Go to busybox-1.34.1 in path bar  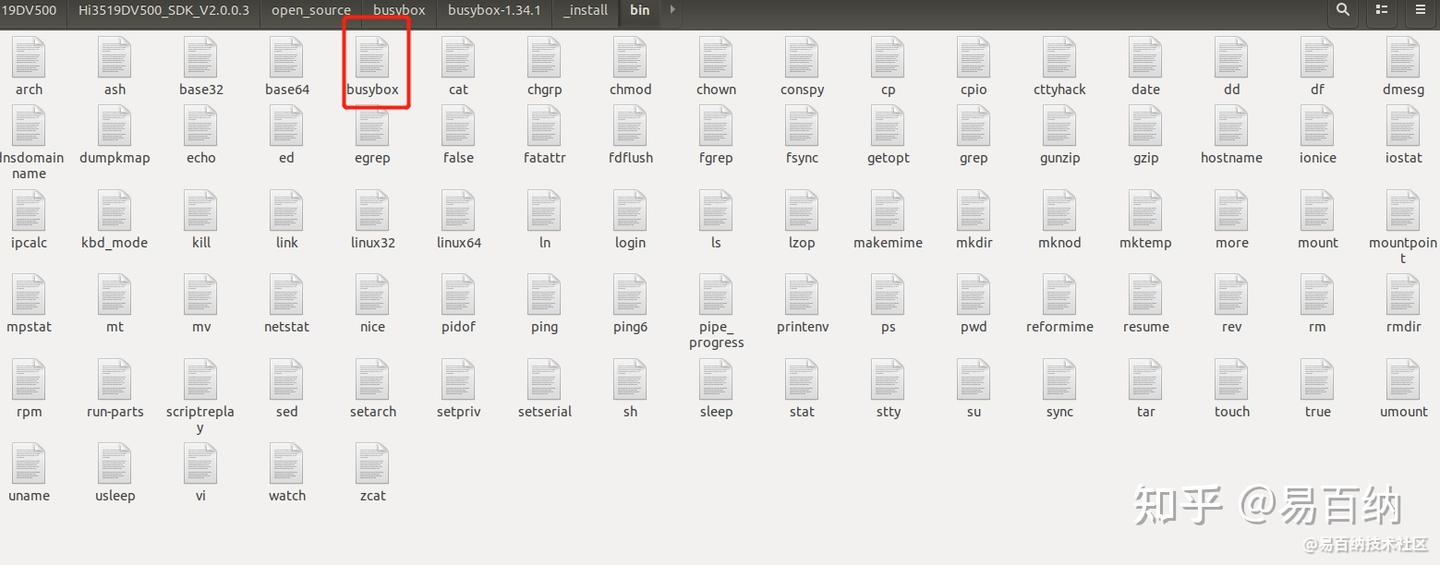coord(494,10)
